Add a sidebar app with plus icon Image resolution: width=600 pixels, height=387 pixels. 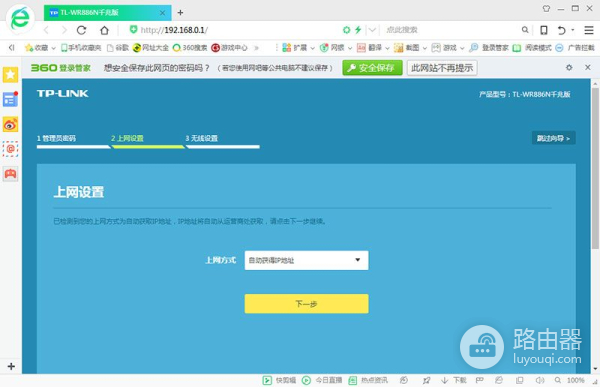11,366
